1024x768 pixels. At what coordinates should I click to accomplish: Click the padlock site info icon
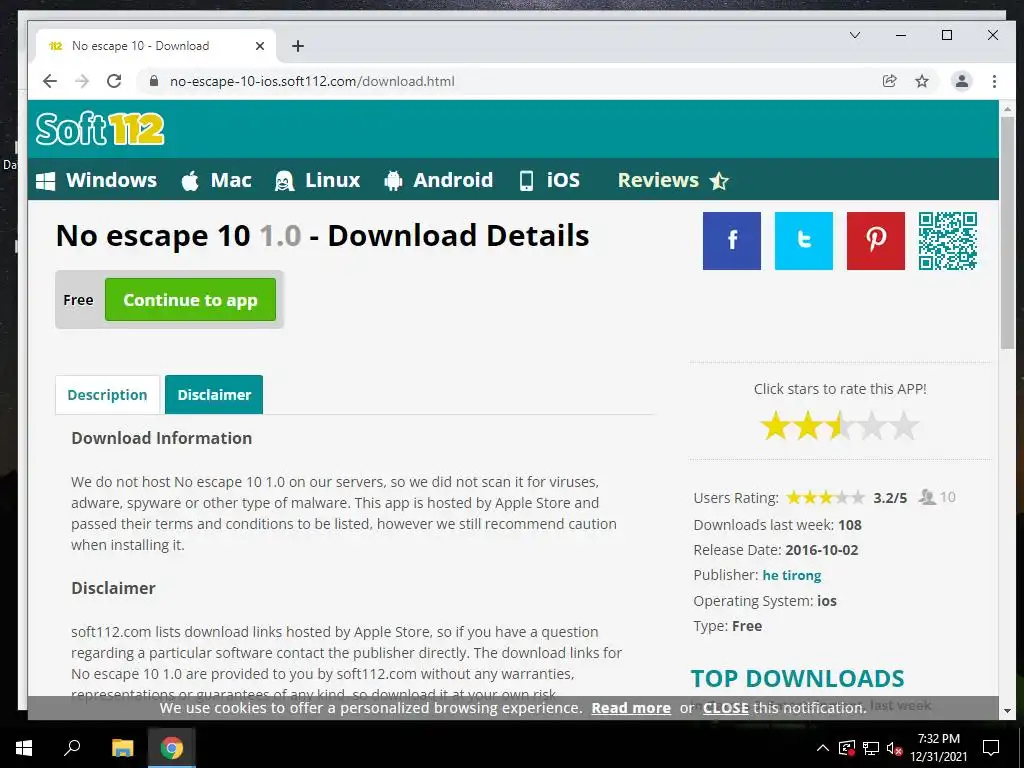(154, 81)
